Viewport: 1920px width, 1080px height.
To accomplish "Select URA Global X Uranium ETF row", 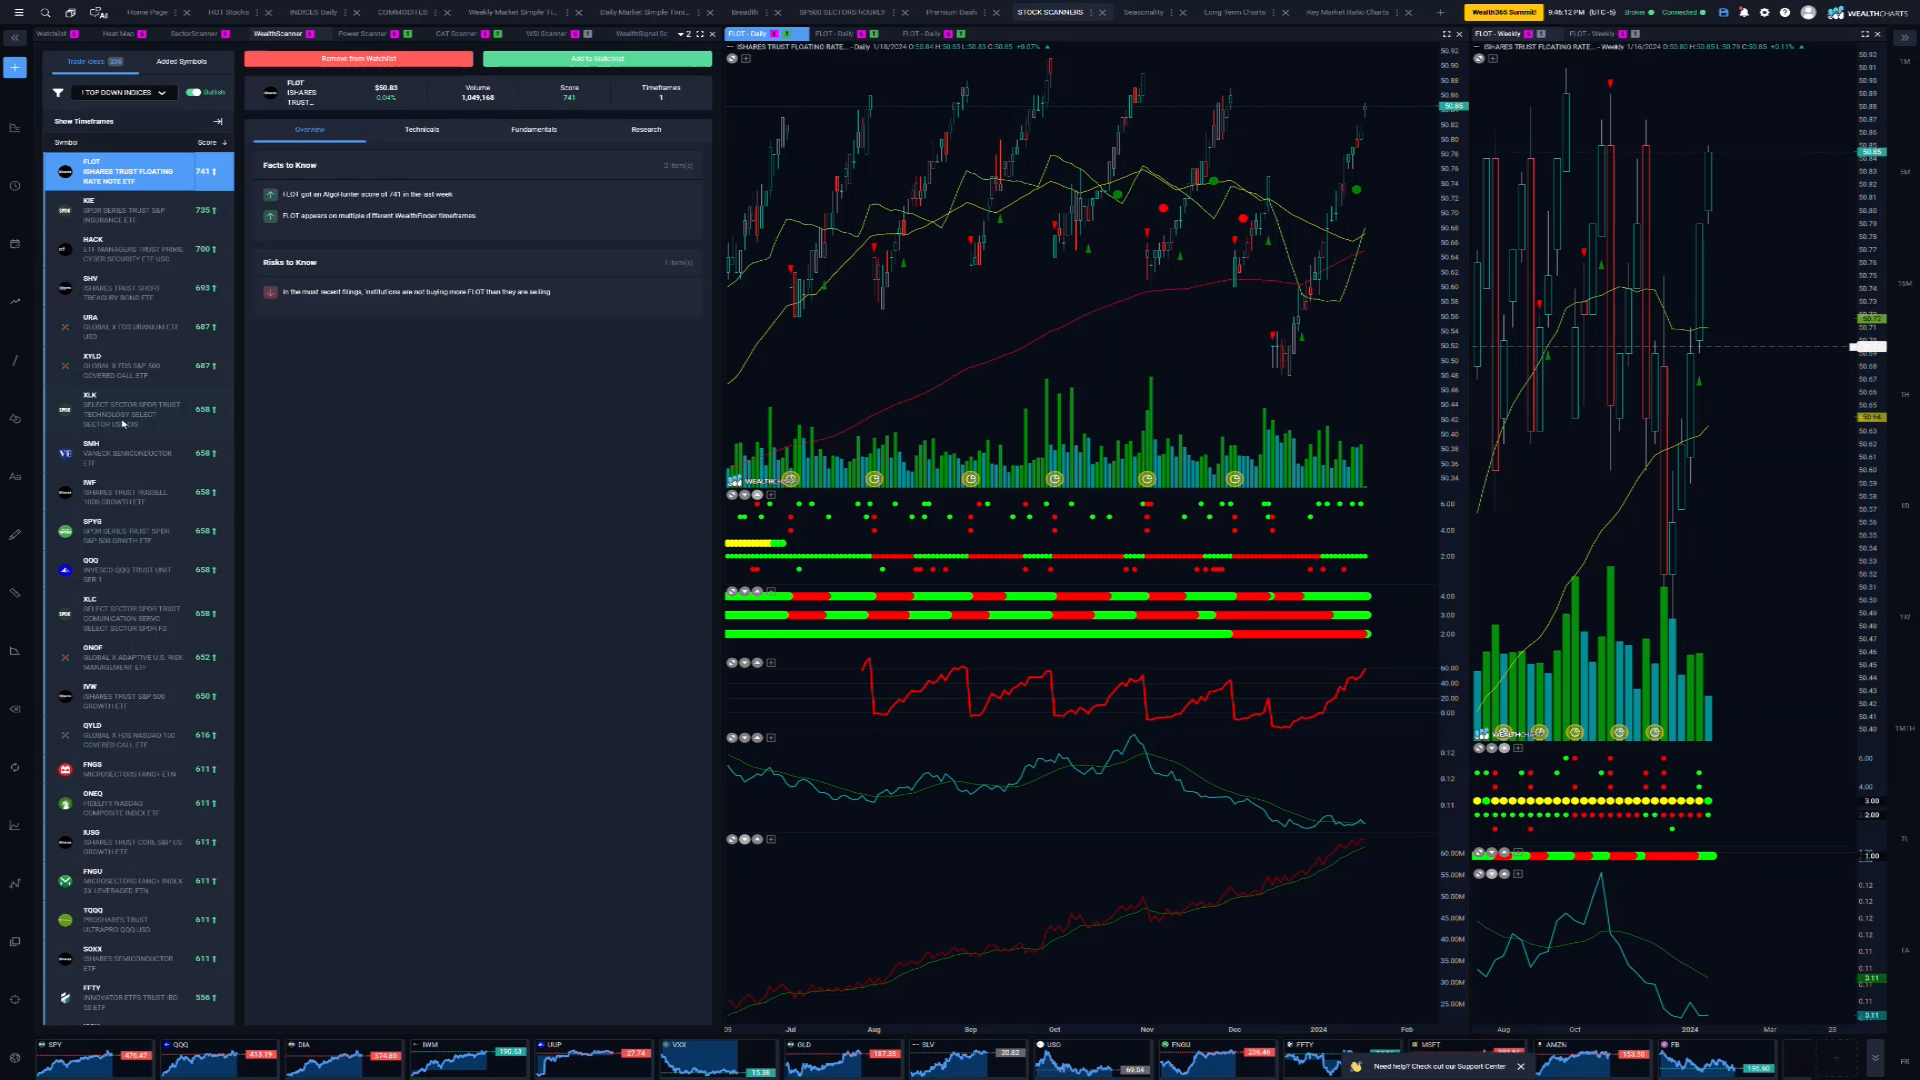I will click(x=139, y=327).
